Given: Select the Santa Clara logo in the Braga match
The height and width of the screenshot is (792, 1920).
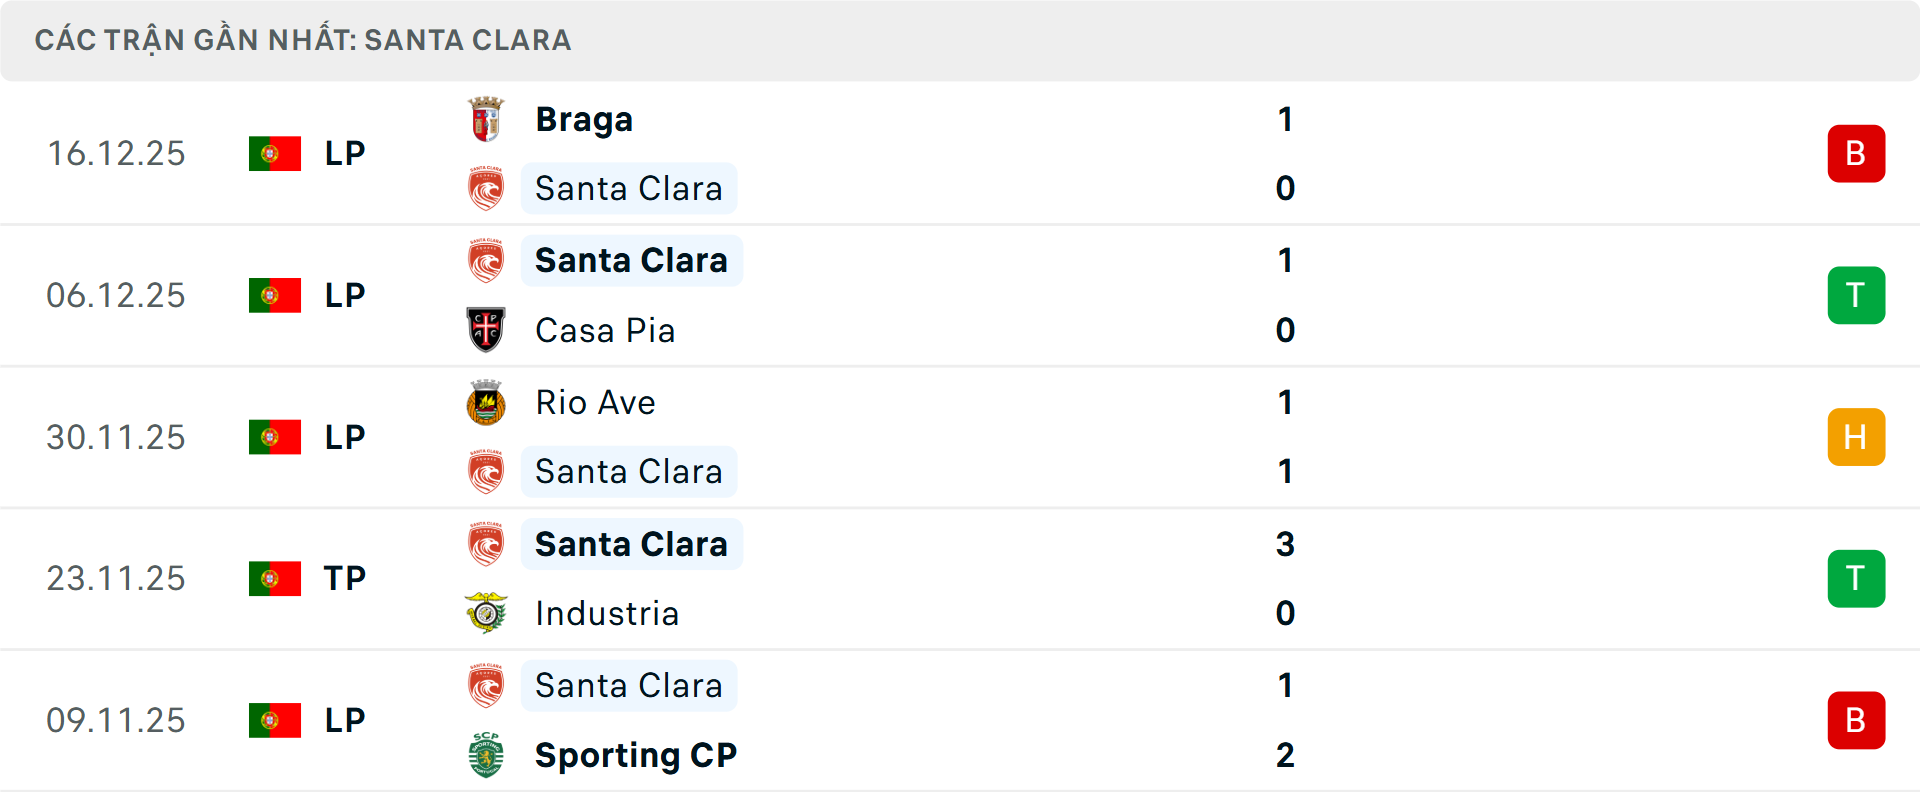Looking at the screenshot, I should point(487,188).
